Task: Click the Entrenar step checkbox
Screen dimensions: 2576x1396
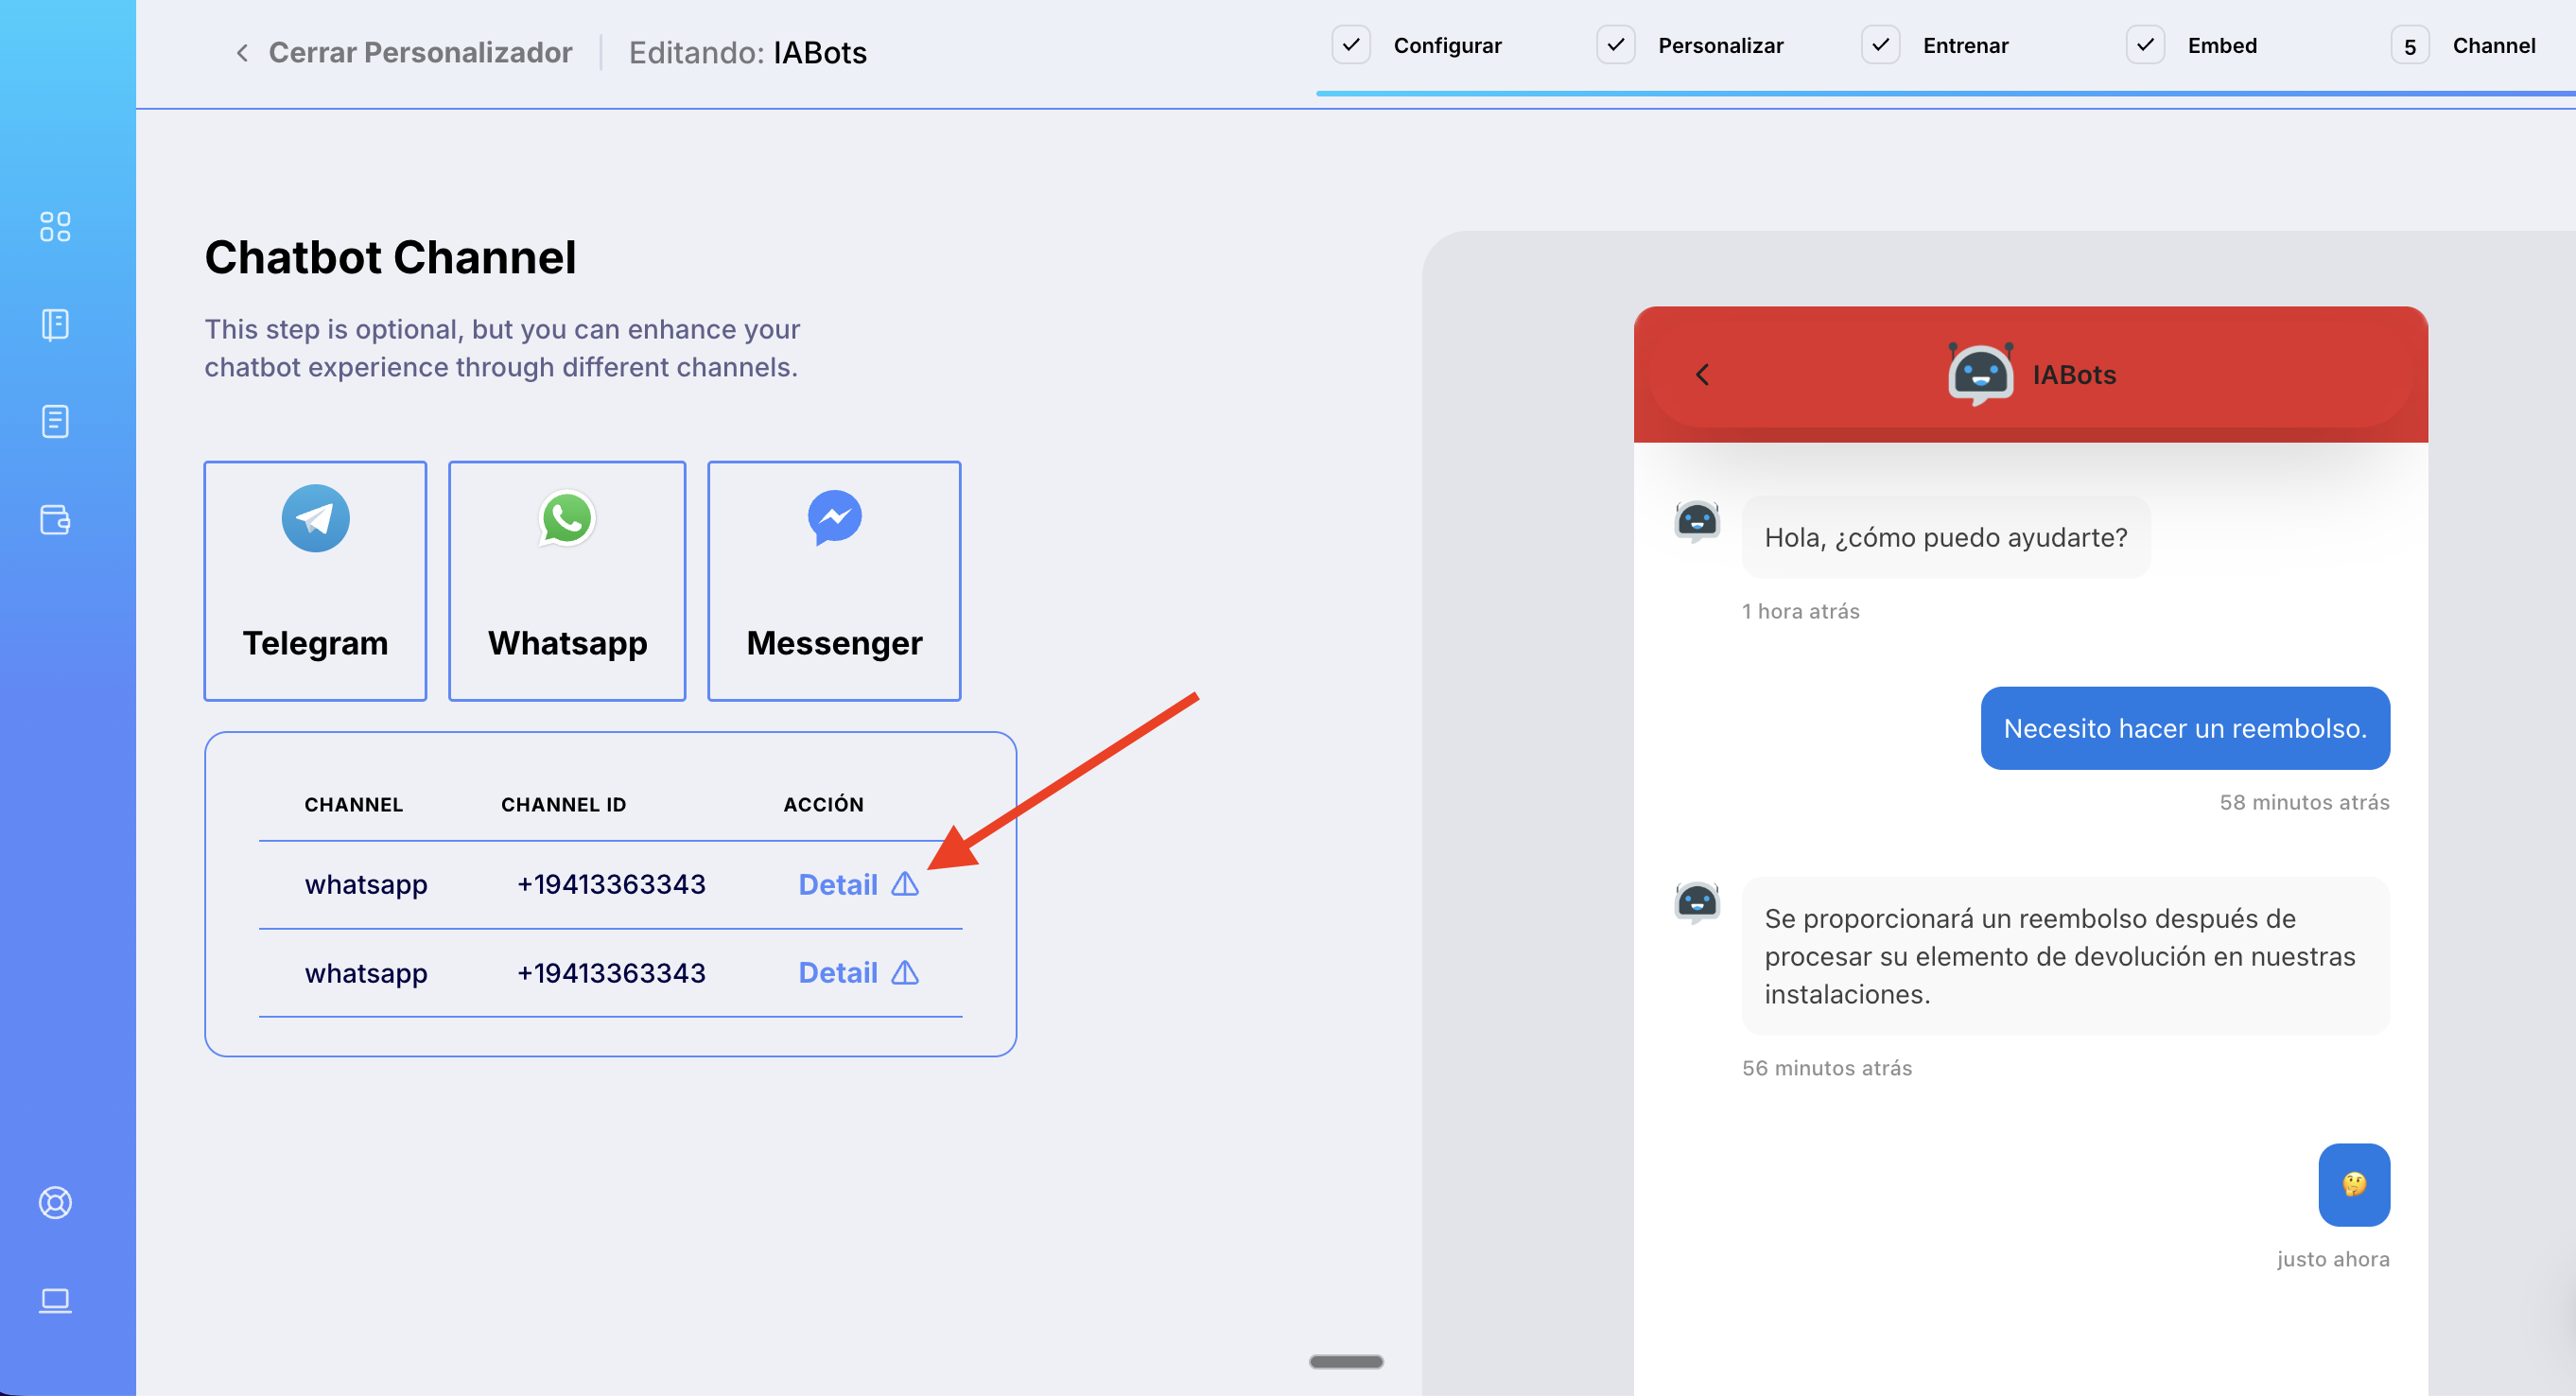Action: coord(1880,45)
